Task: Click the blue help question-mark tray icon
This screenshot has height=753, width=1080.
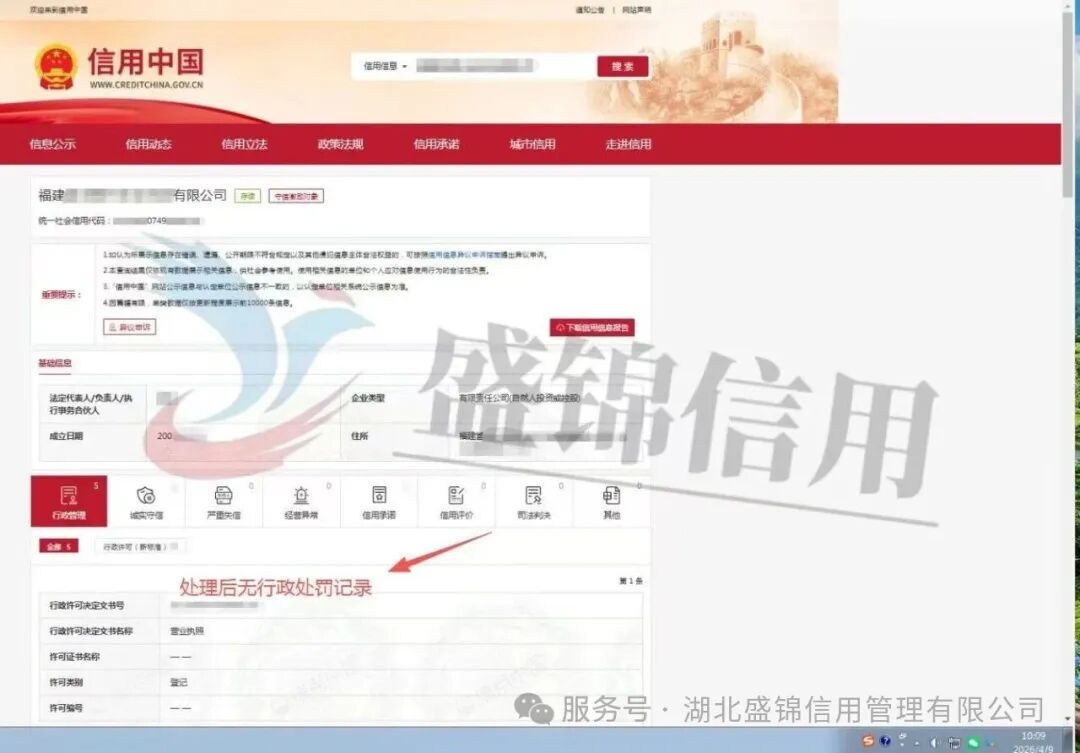Action: pyautogui.click(x=885, y=741)
